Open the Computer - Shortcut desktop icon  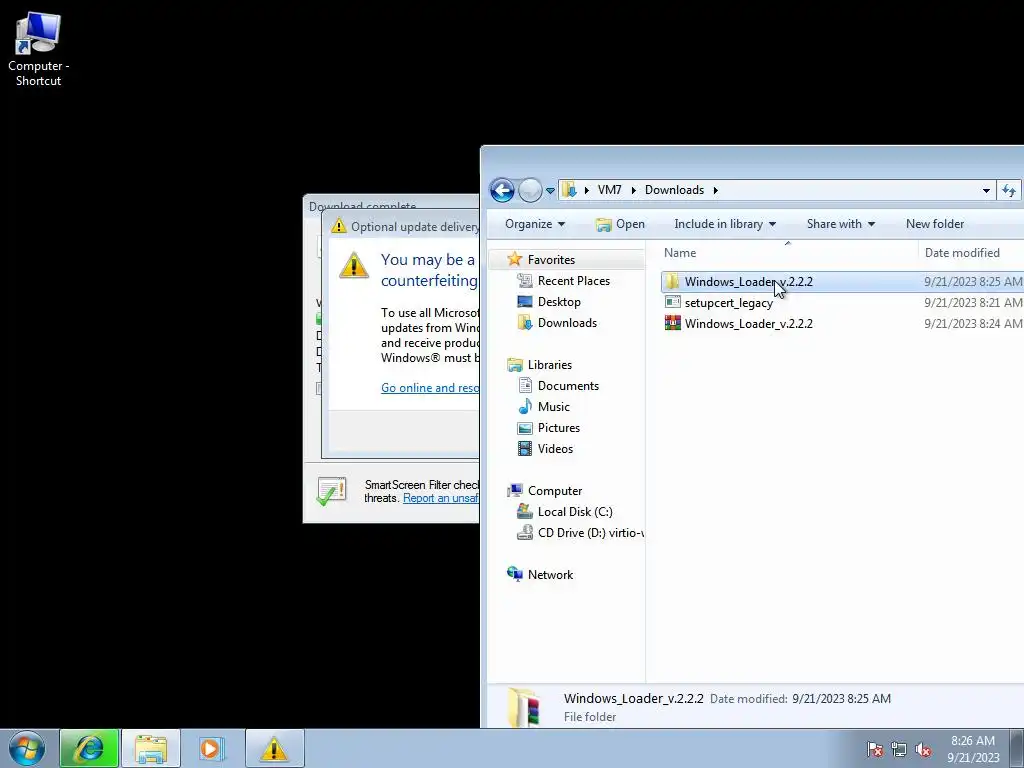[x=38, y=50]
